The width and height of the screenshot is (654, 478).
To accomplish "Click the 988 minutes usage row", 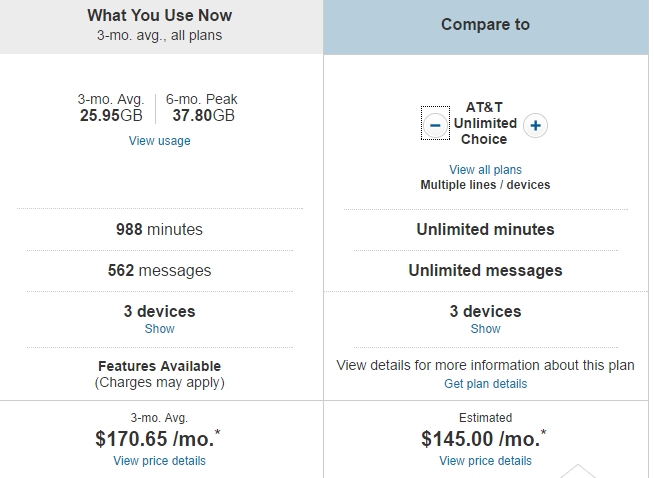I will pos(159,230).
